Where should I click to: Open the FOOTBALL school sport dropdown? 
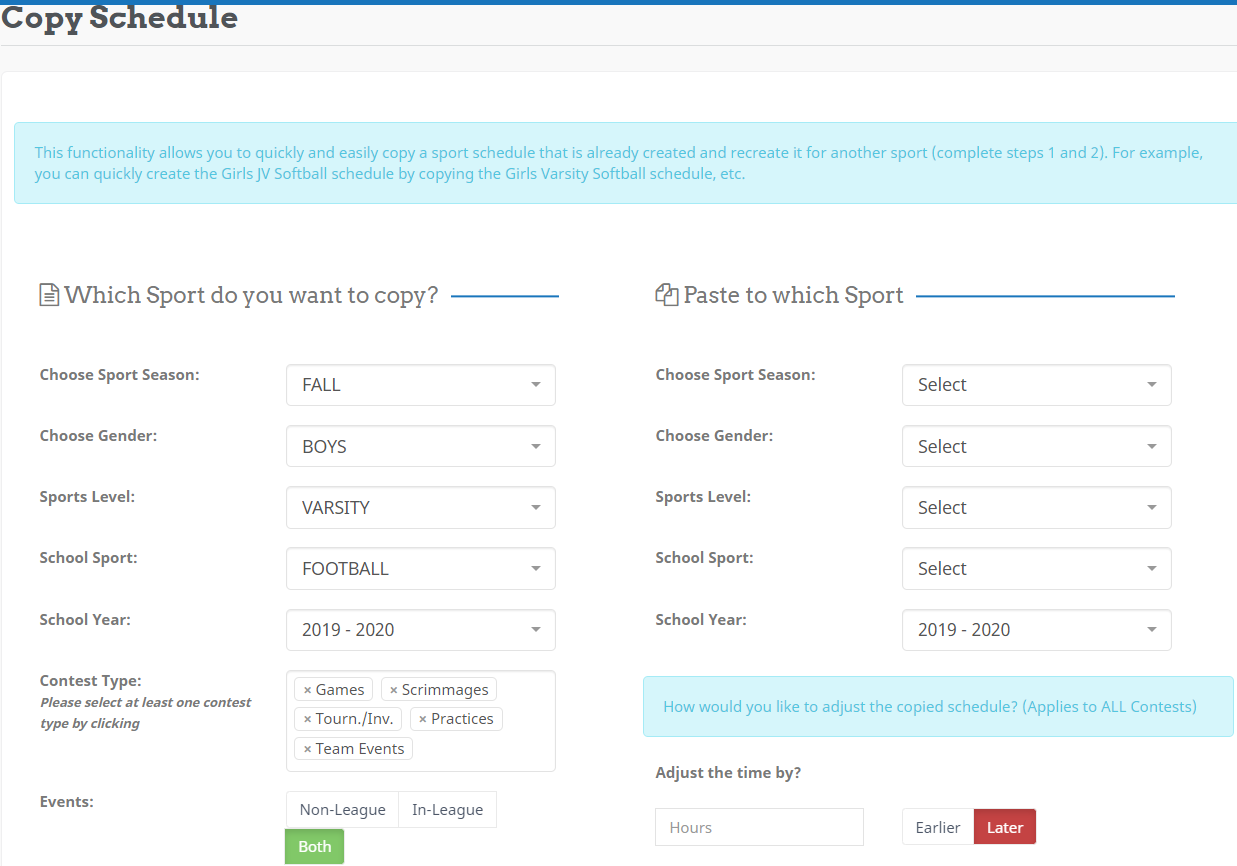[x=420, y=569]
